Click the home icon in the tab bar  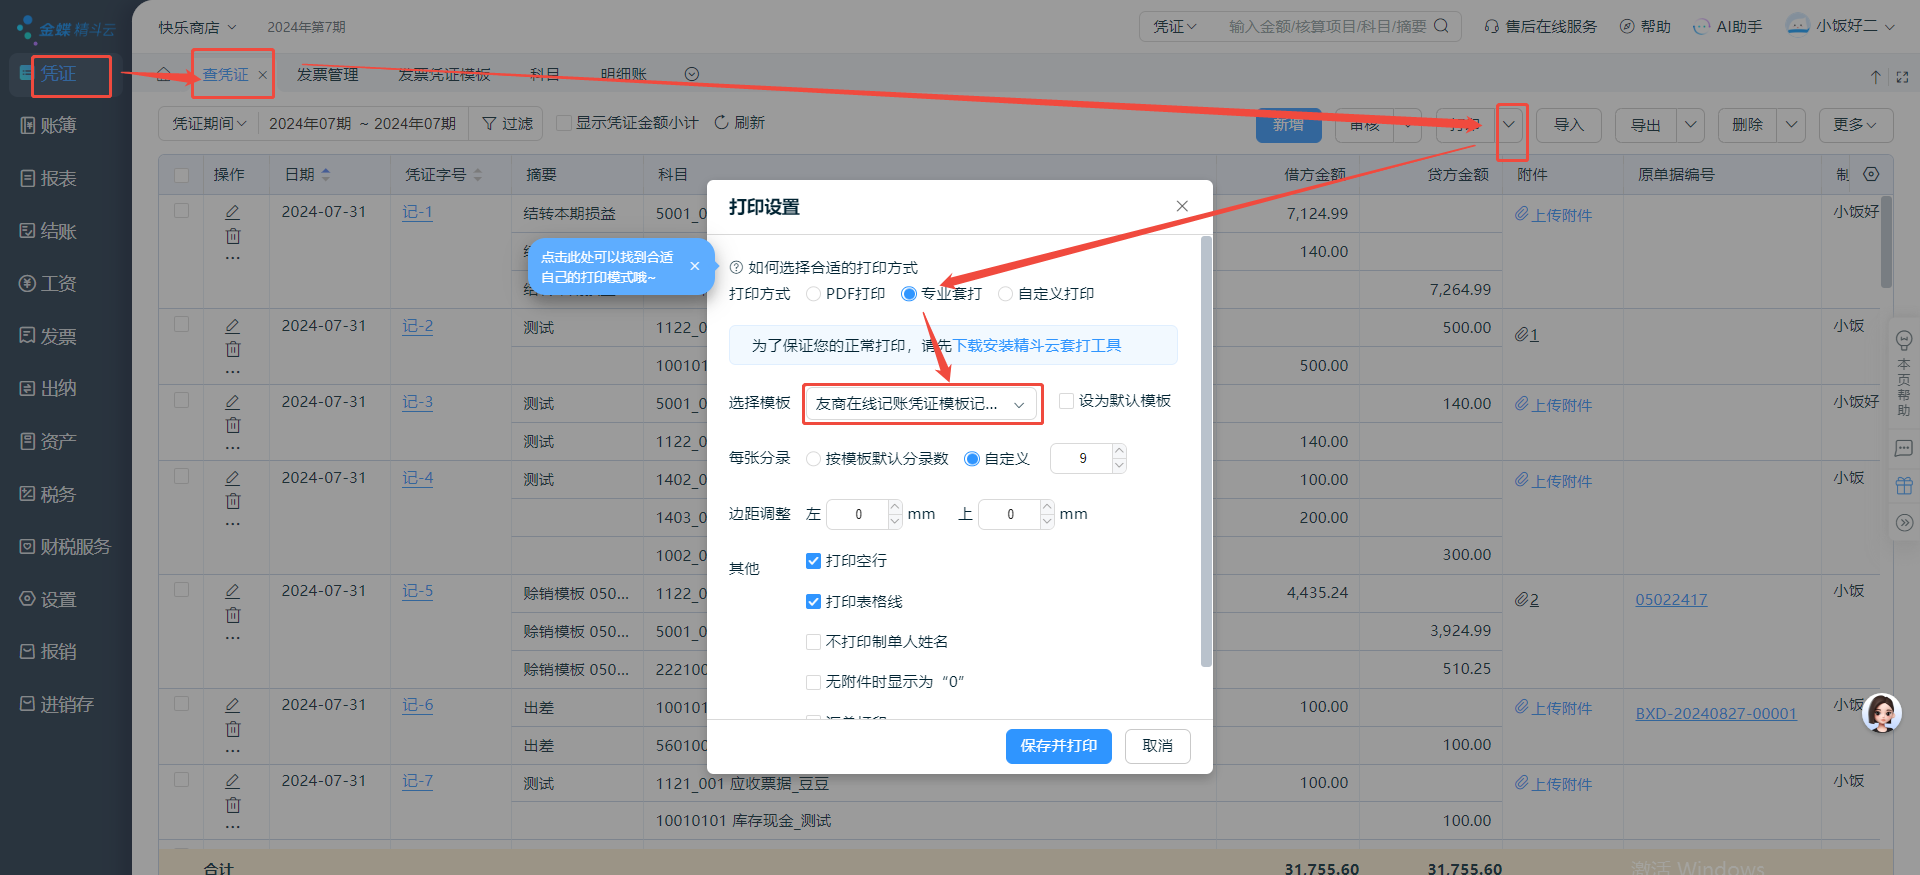[x=163, y=74]
